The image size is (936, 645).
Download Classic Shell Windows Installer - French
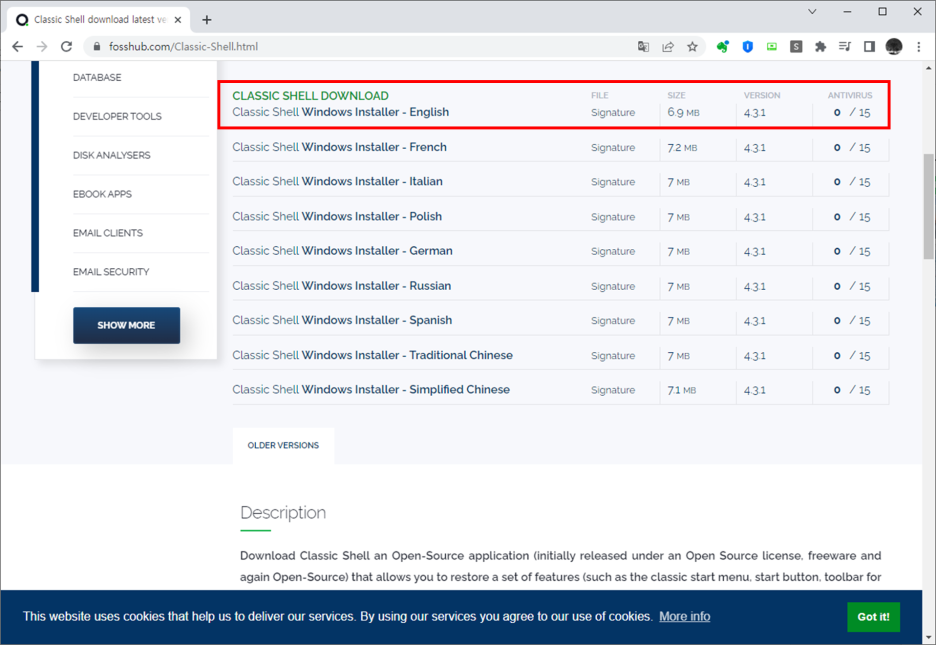[x=339, y=147]
